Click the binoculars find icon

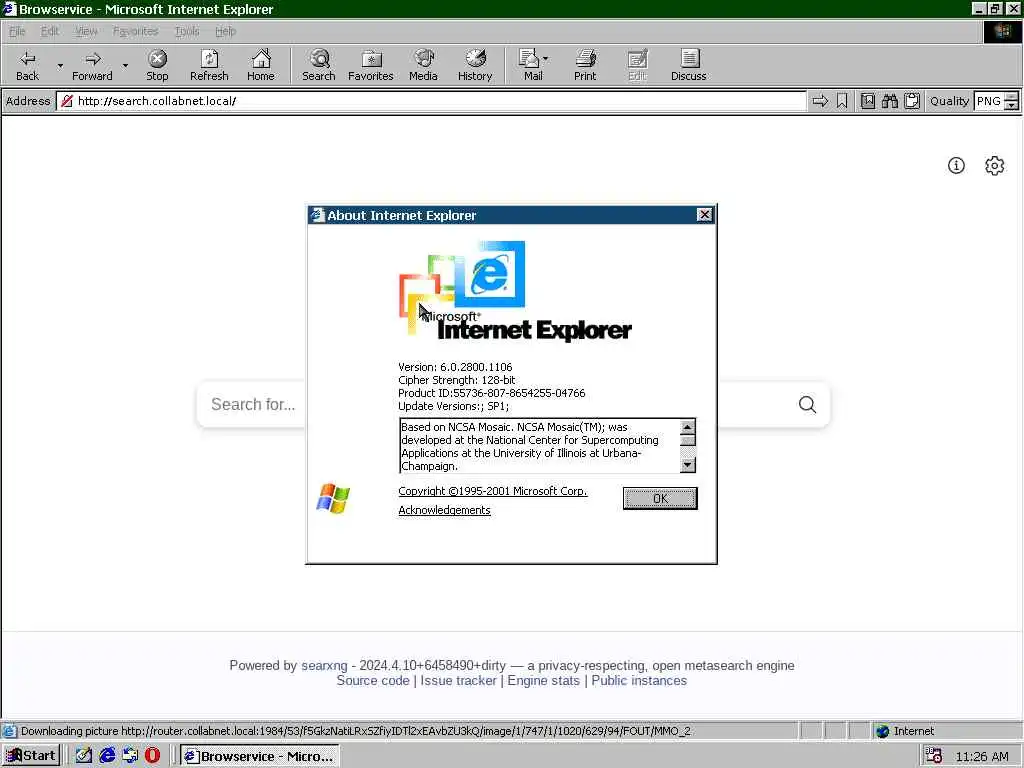890,101
